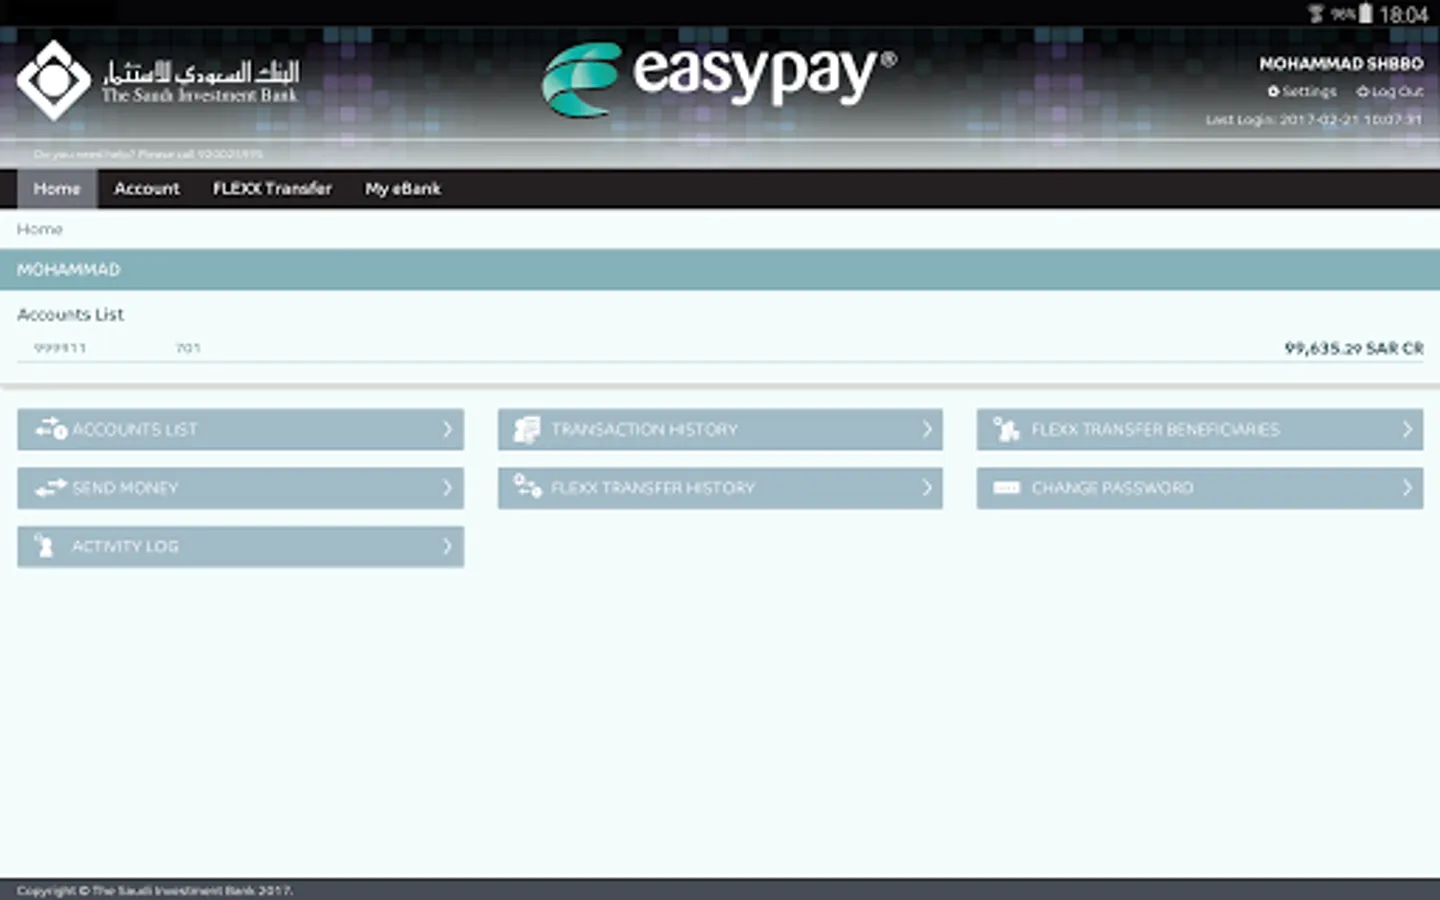The height and width of the screenshot is (900, 1440).
Task: Open Transaction History button
Action: (x=720, y=429)
